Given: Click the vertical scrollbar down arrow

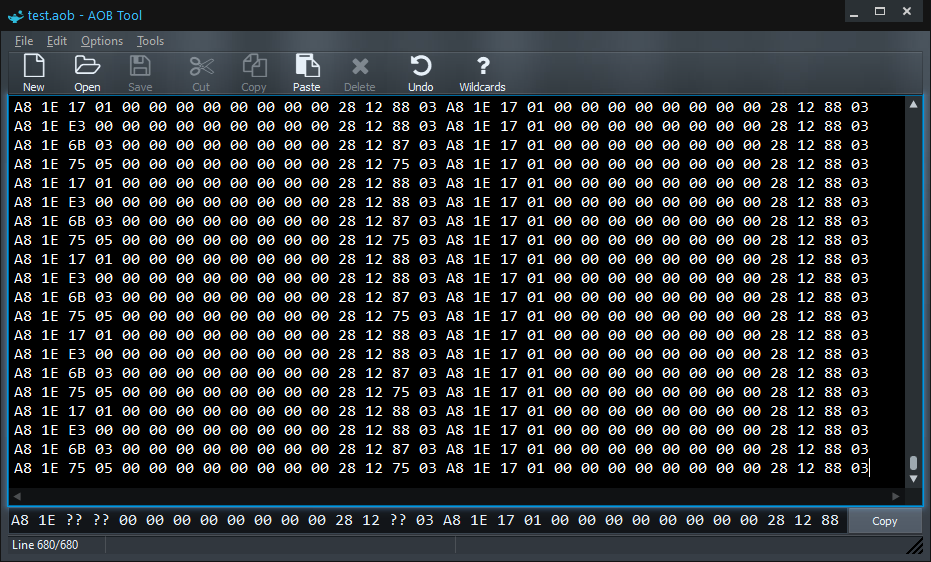Looking at the screenshot, I should pos(913,480).
